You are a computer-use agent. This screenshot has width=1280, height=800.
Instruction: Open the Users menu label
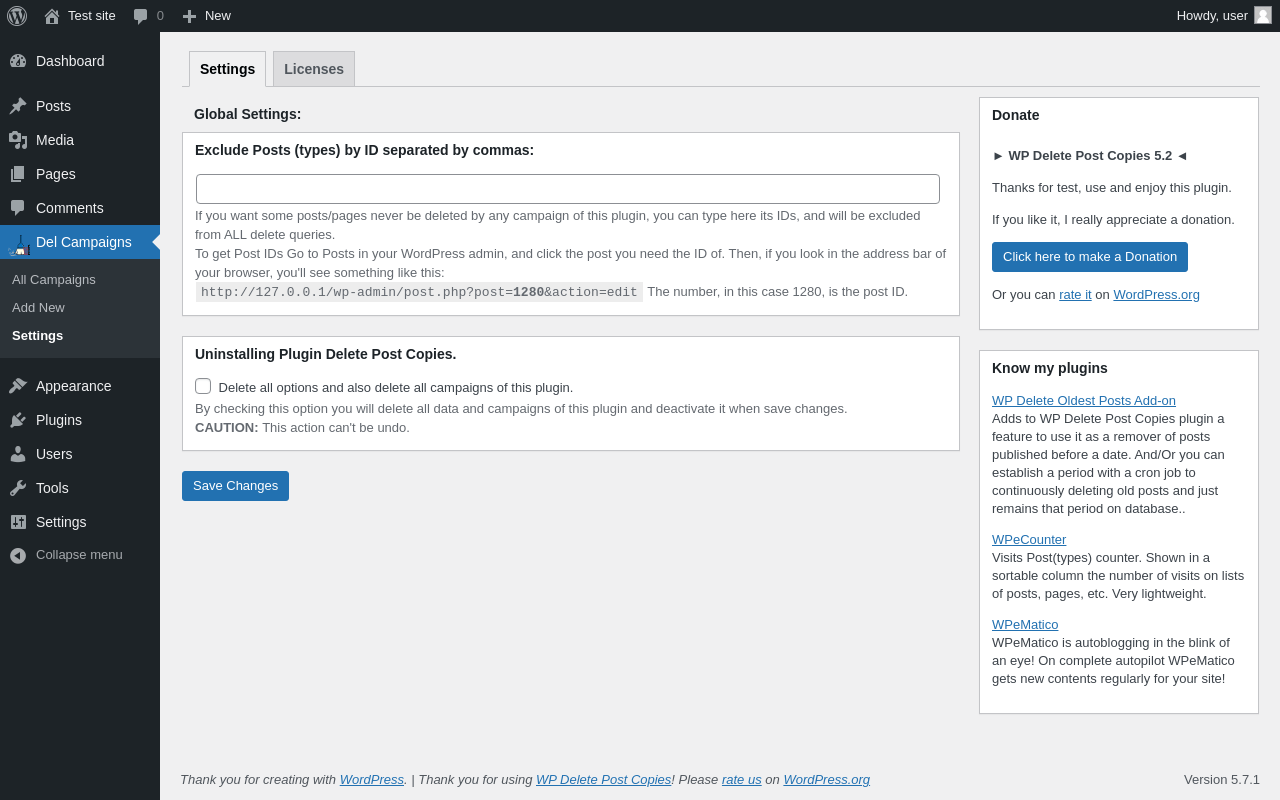click(x=54, y=454)
